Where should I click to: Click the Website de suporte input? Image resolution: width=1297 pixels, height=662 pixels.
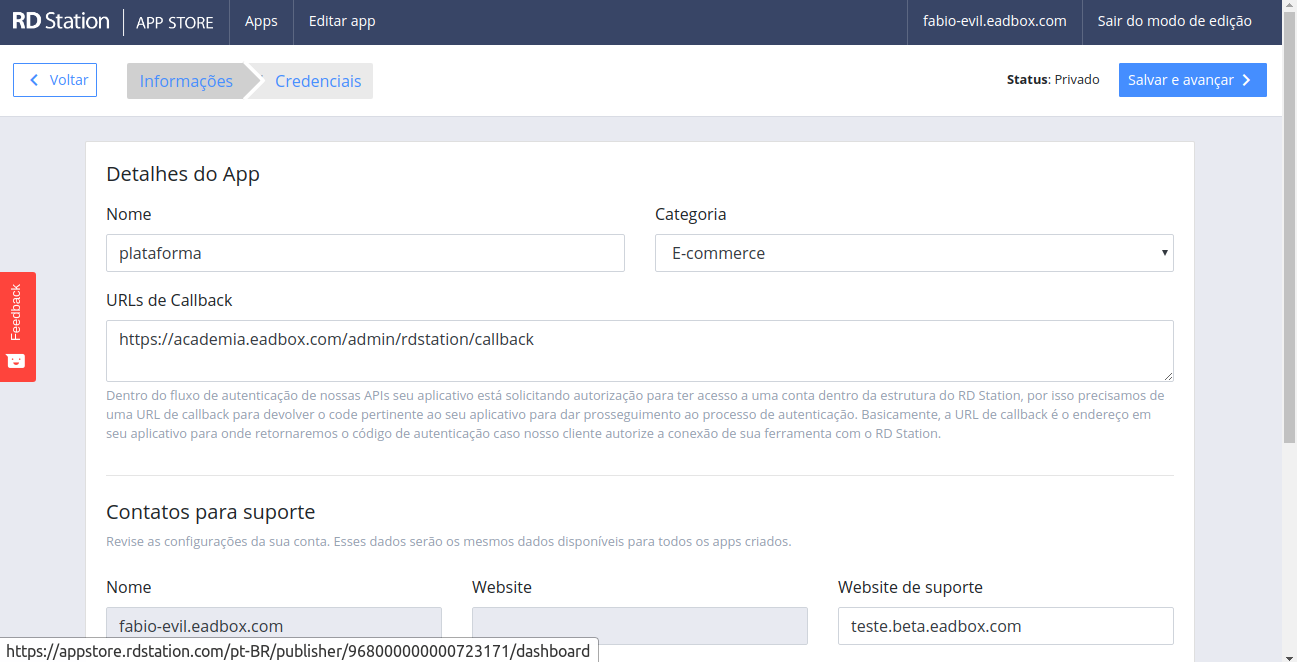pos(1005,626)
